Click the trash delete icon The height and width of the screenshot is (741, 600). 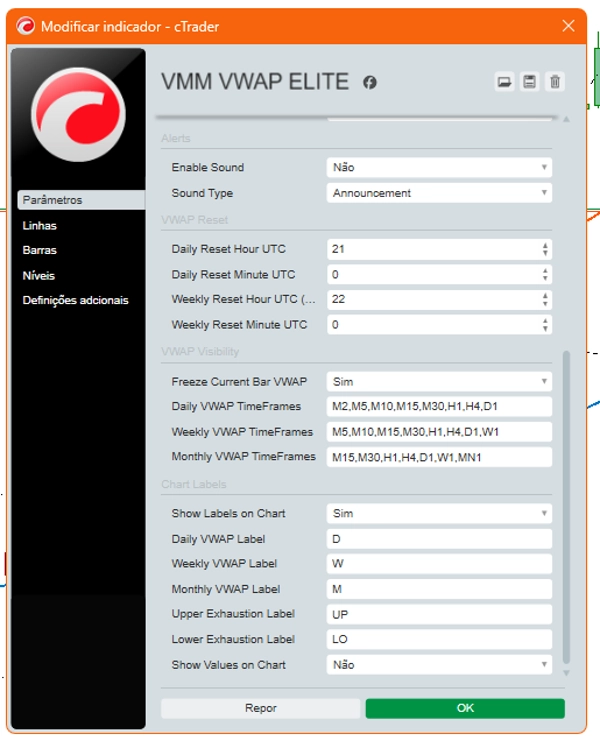555,82
